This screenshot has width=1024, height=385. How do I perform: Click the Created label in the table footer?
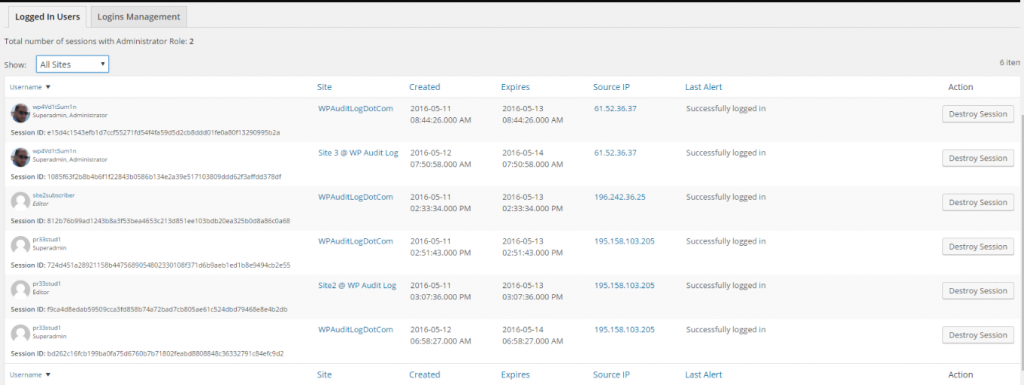point(424,375)
